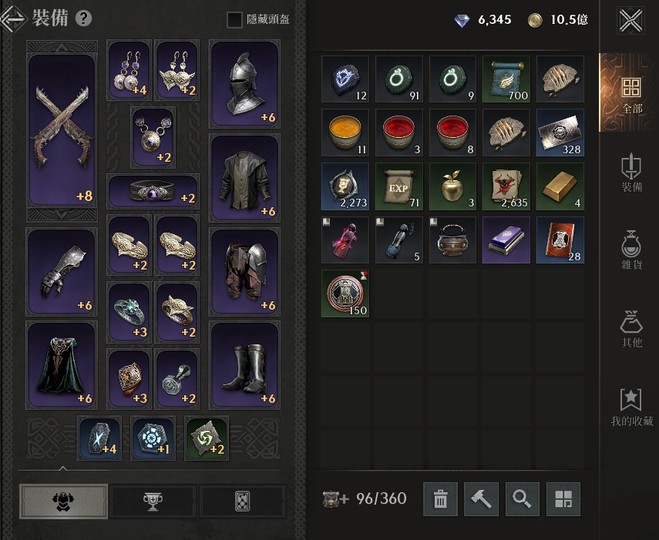The image size is (659, 540).
Task: Click the magnifying glass search icon
Action: point(522,499)
